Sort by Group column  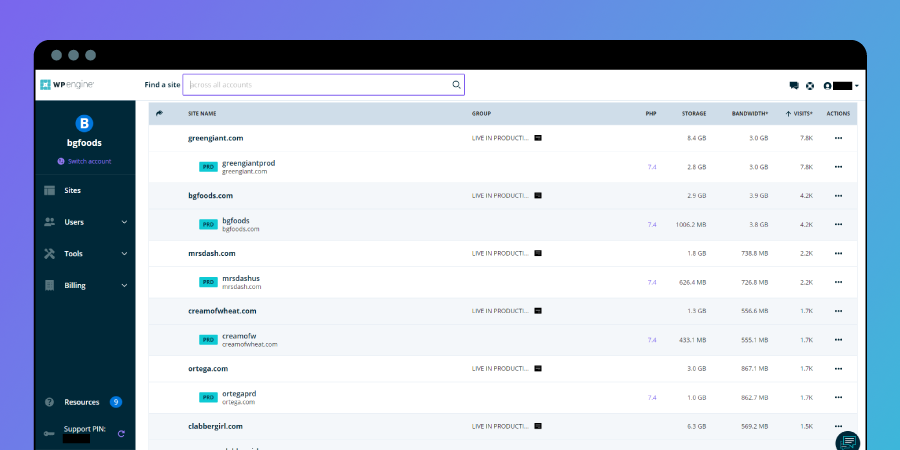[x=482, y=114]
